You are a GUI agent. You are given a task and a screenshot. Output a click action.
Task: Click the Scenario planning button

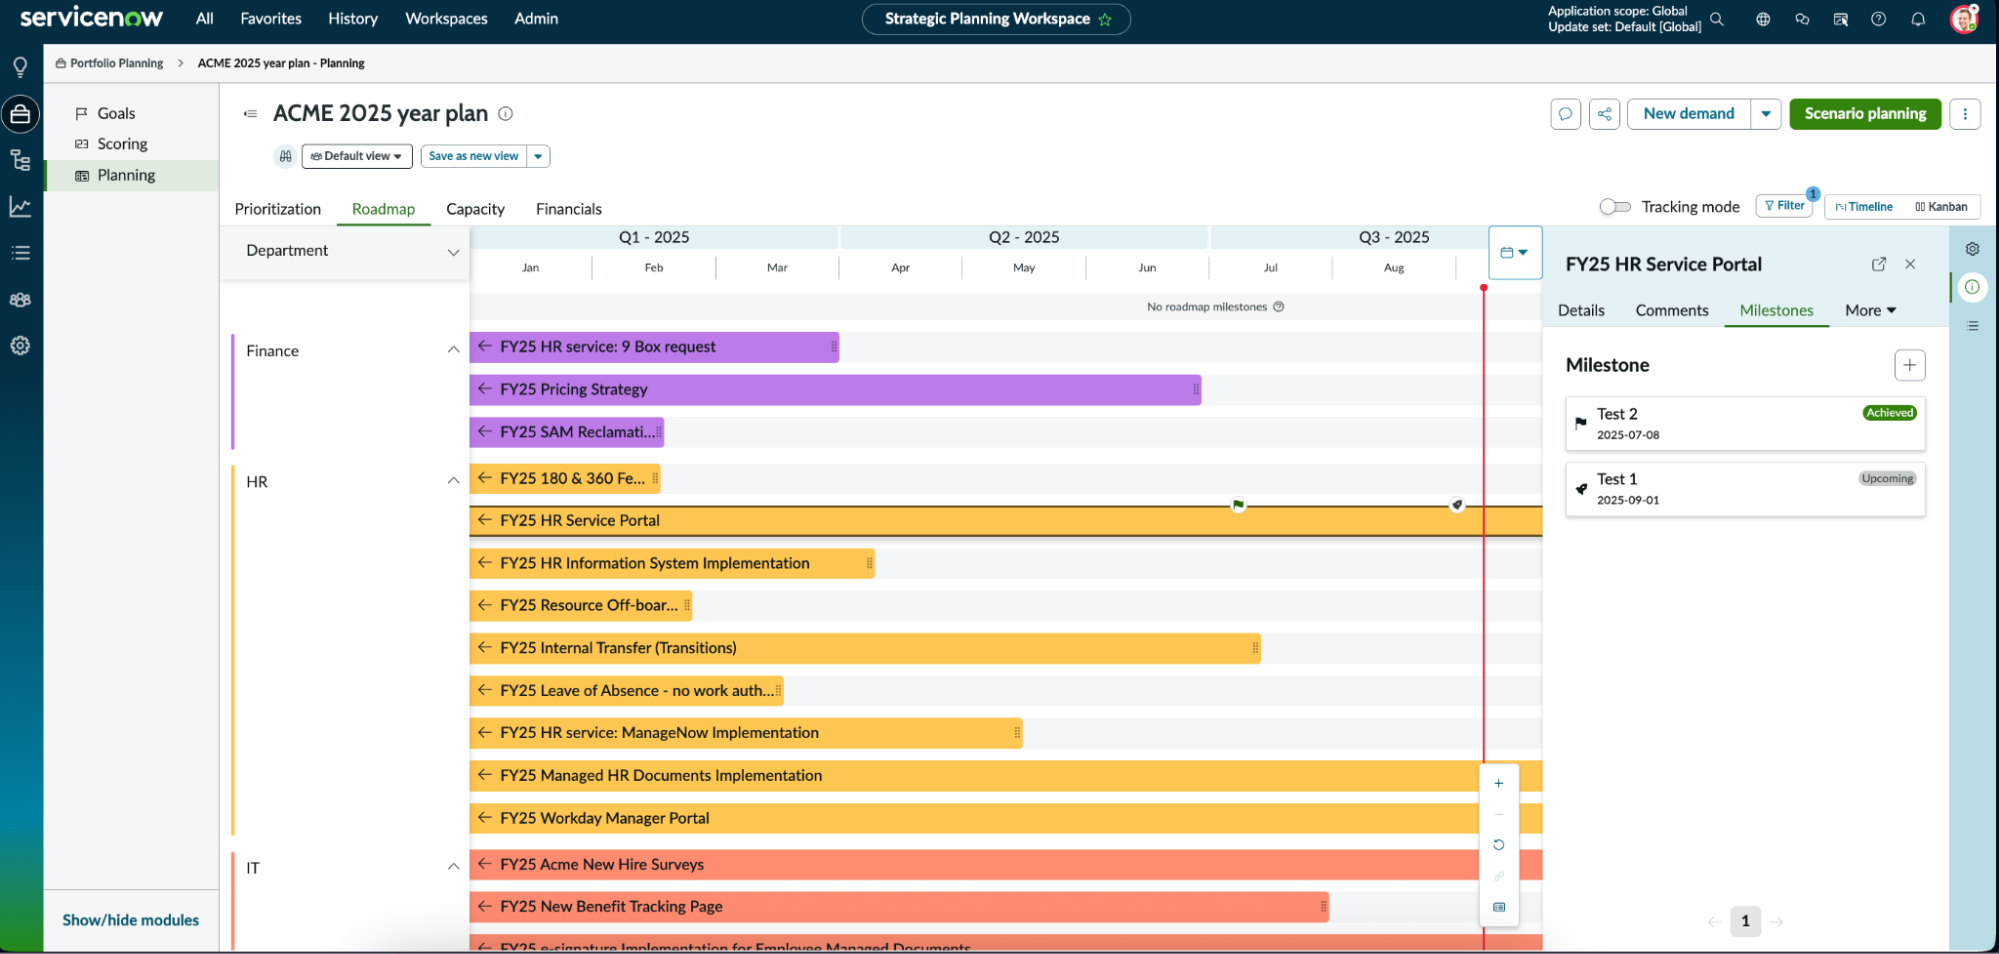pyautogui.click(x=1865, y=114)
